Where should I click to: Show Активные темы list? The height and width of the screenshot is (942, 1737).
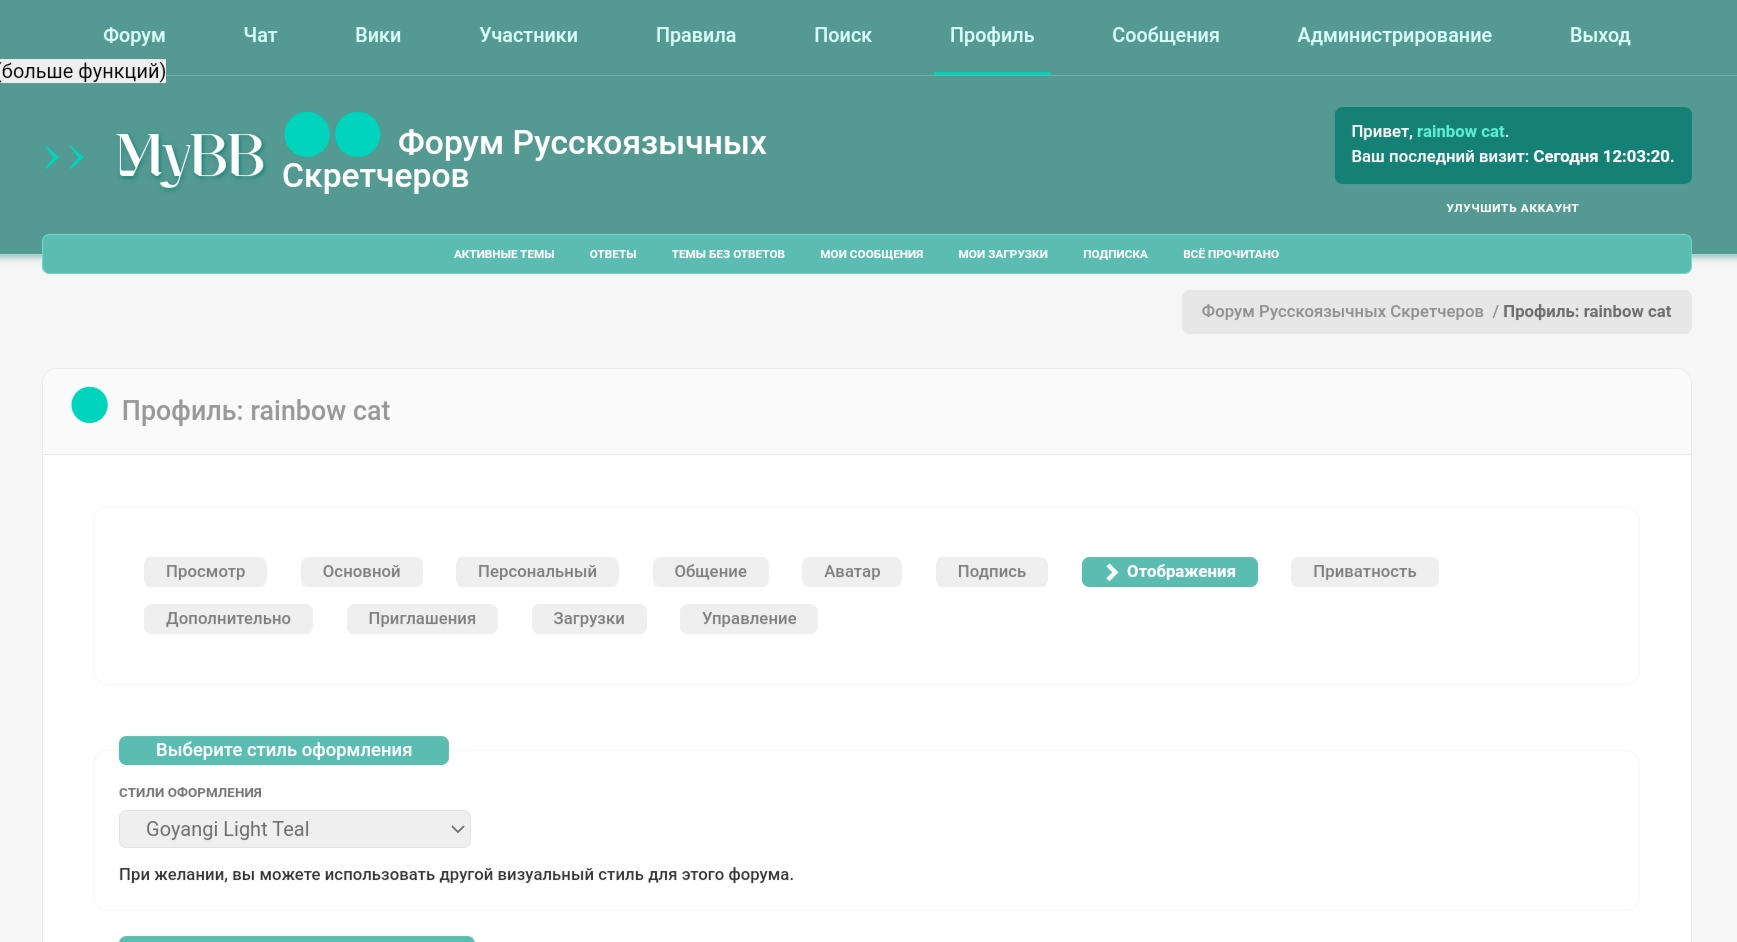[503, 254]
